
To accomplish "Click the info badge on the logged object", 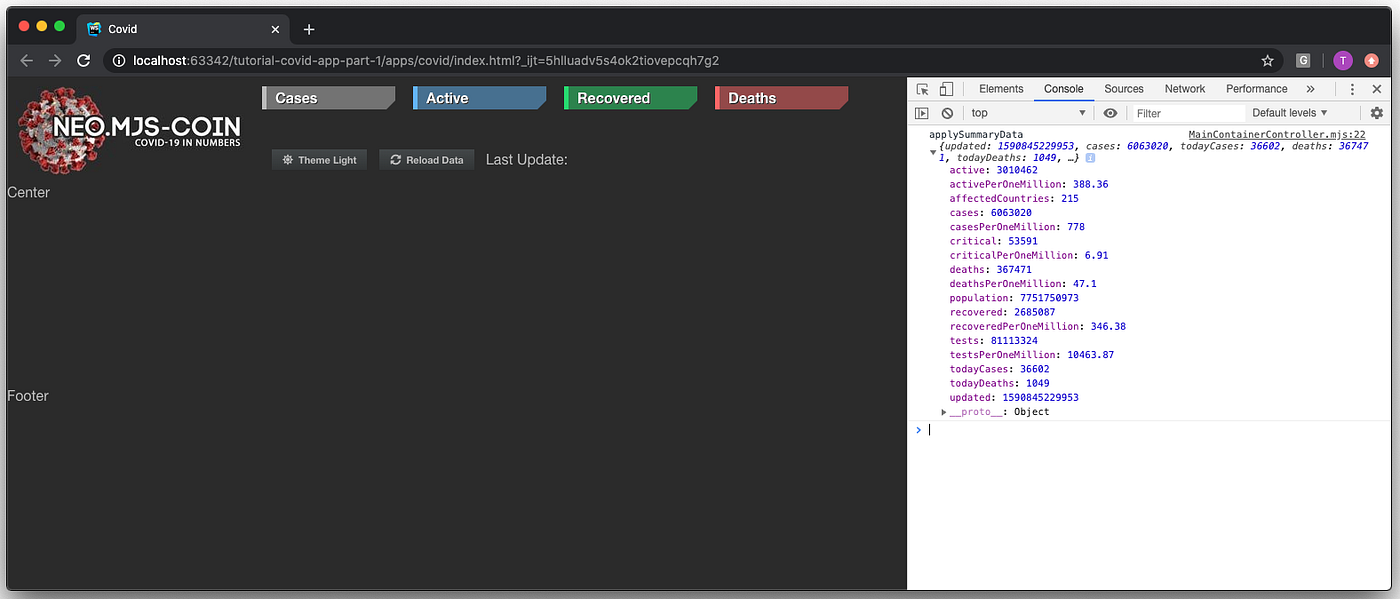I will (1089, 157).
